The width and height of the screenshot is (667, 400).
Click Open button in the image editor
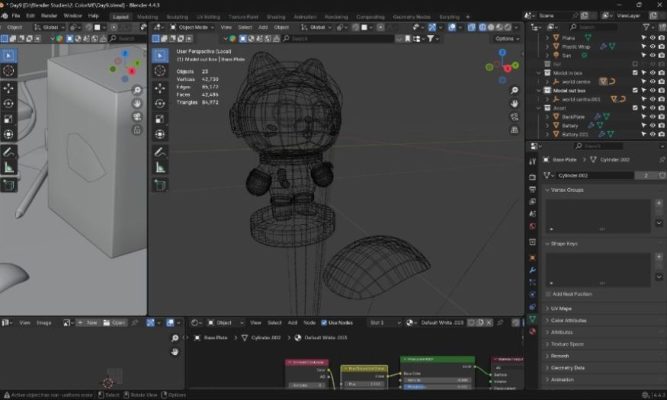[117, 323]
